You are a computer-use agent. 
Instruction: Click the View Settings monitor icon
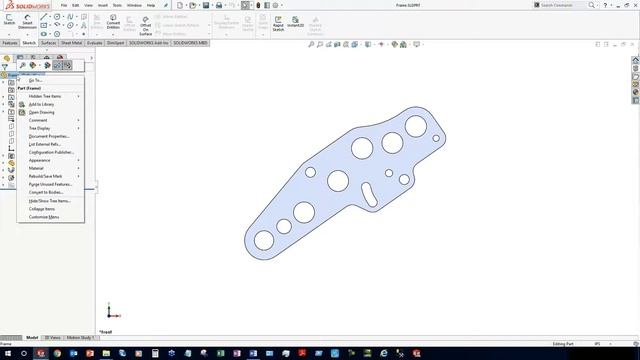pyautogui.click(x=416, y=44)
